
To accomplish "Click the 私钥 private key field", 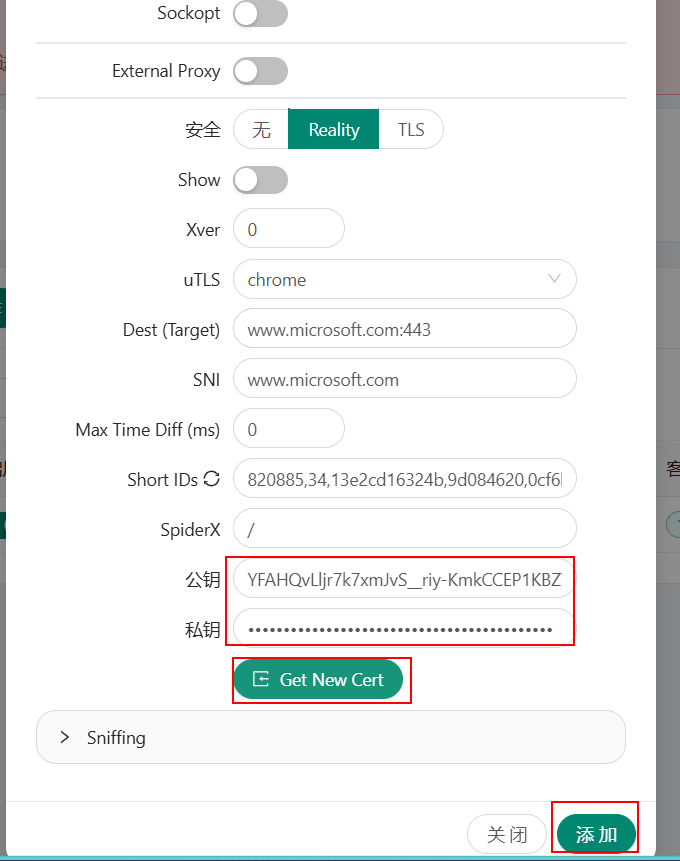I will tap(404, 629).
